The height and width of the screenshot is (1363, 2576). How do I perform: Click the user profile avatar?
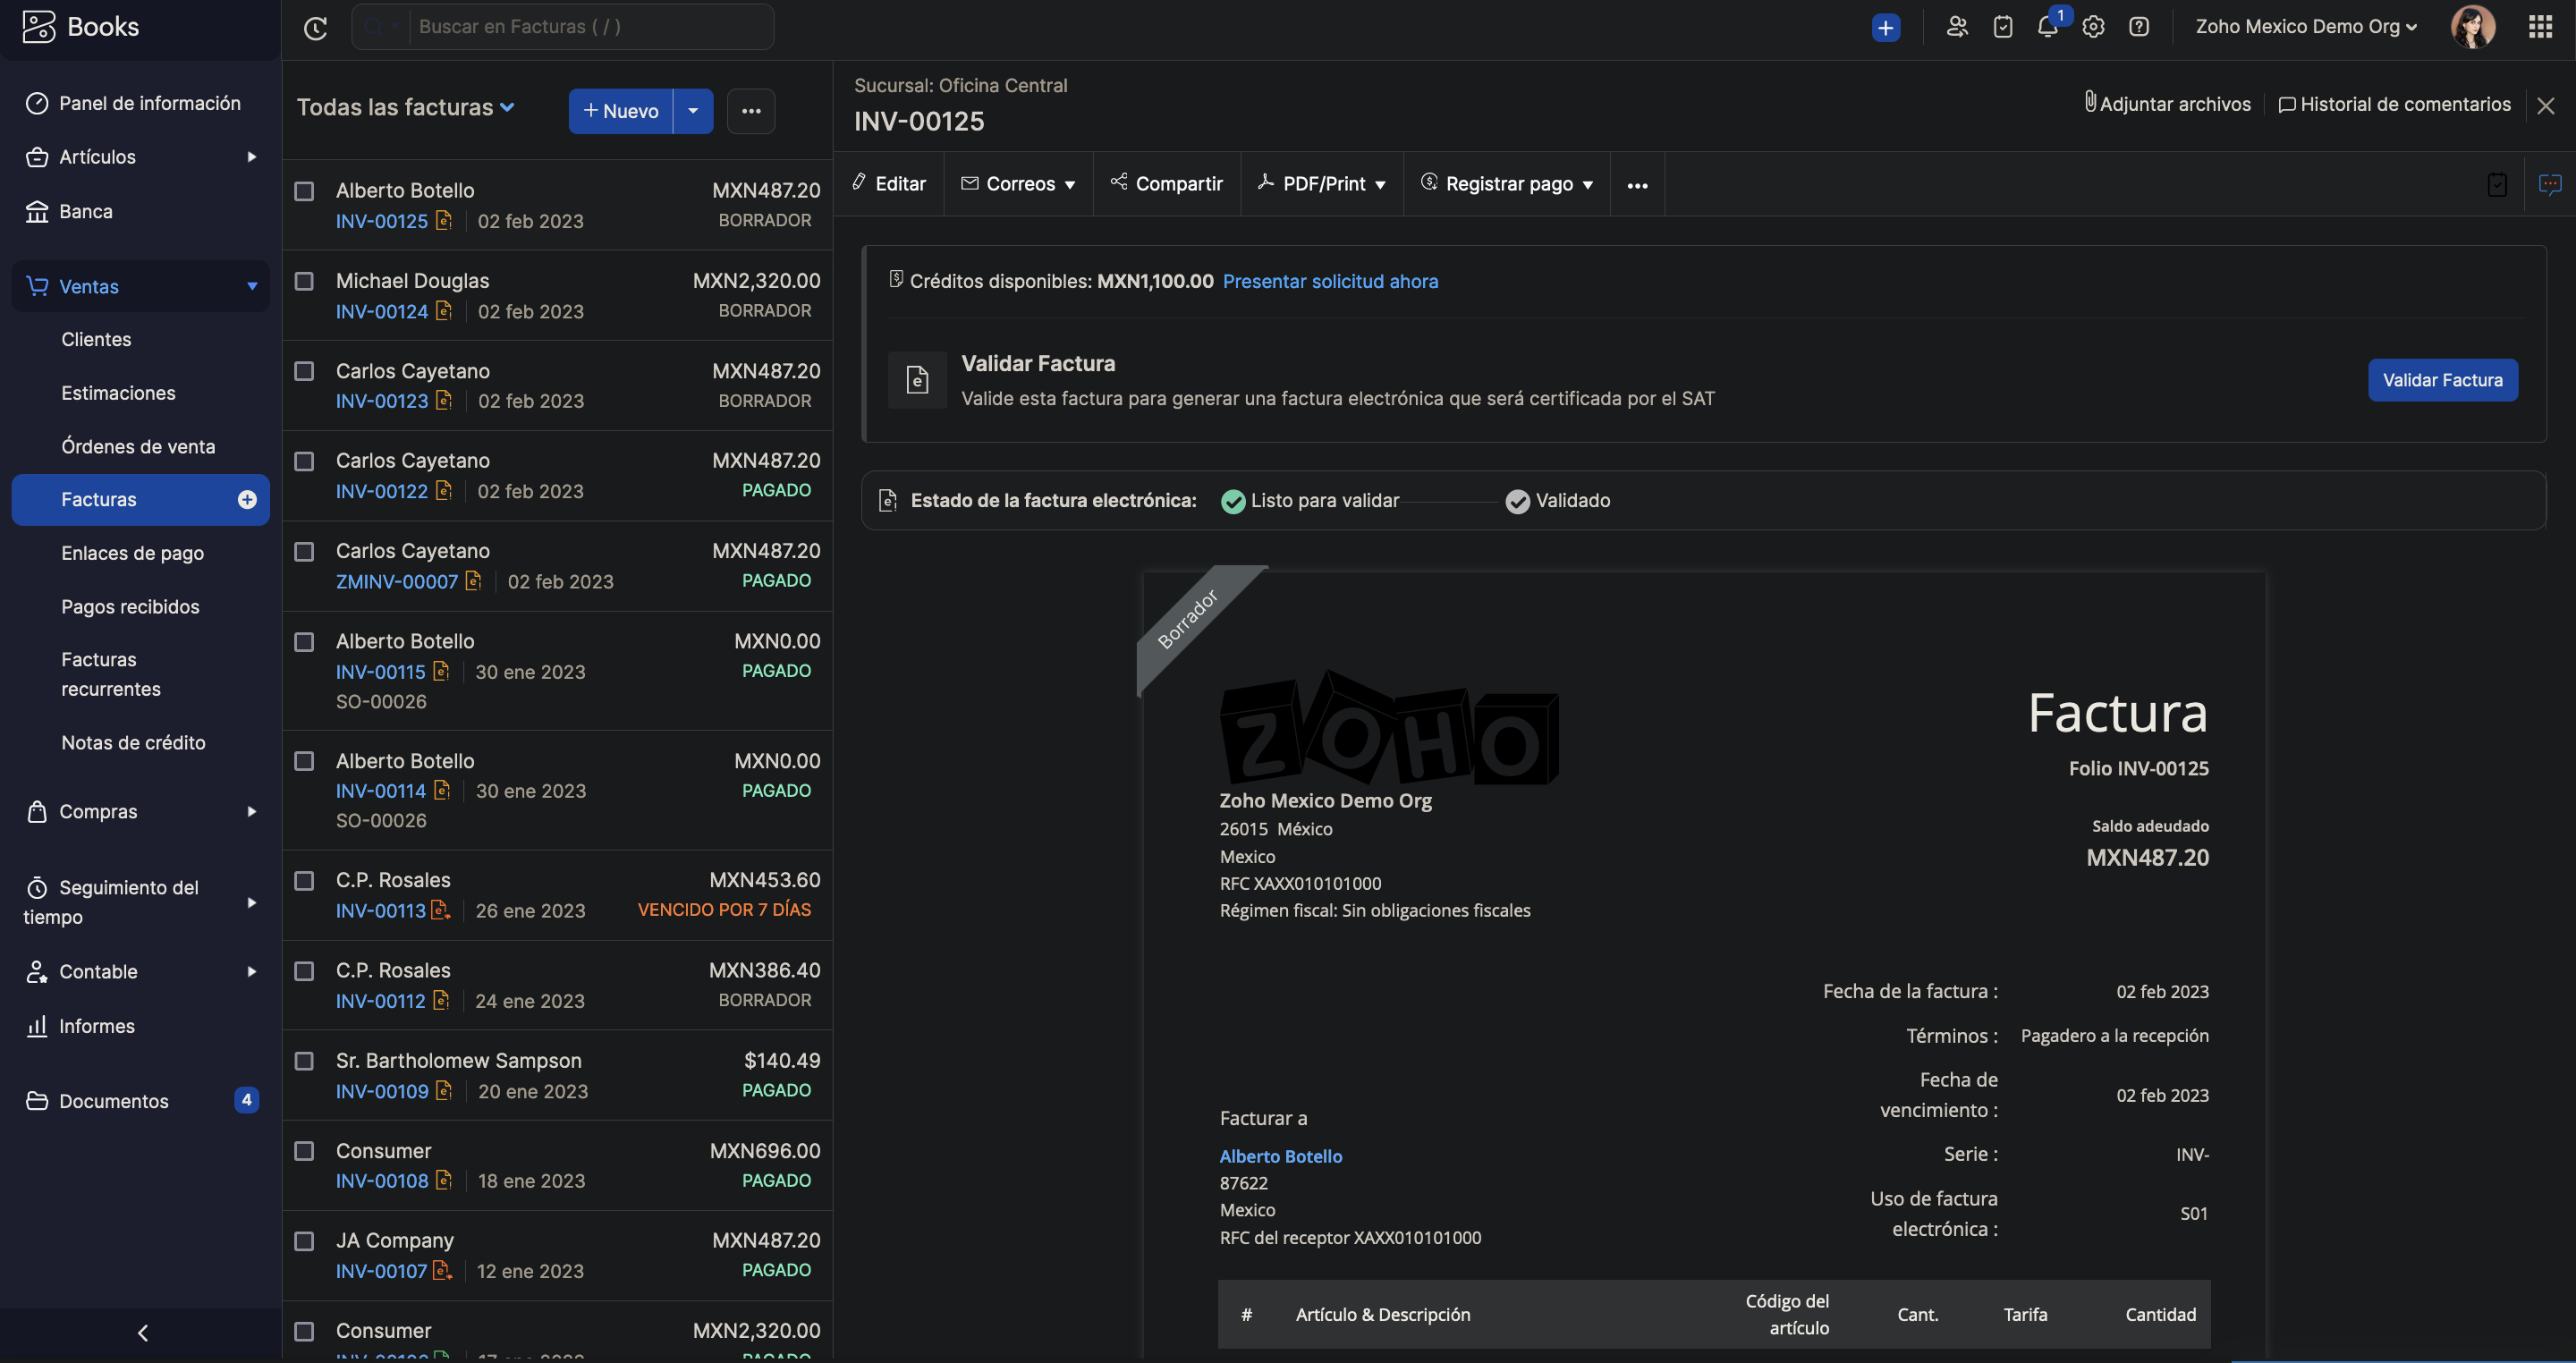2472,27
